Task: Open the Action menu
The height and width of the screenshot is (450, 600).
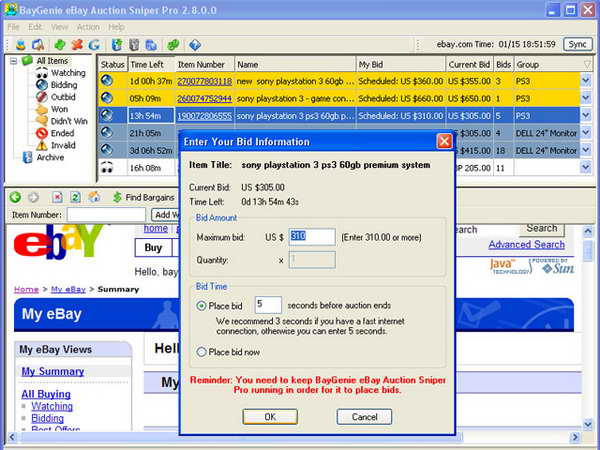Action: [x=88, y=27]
